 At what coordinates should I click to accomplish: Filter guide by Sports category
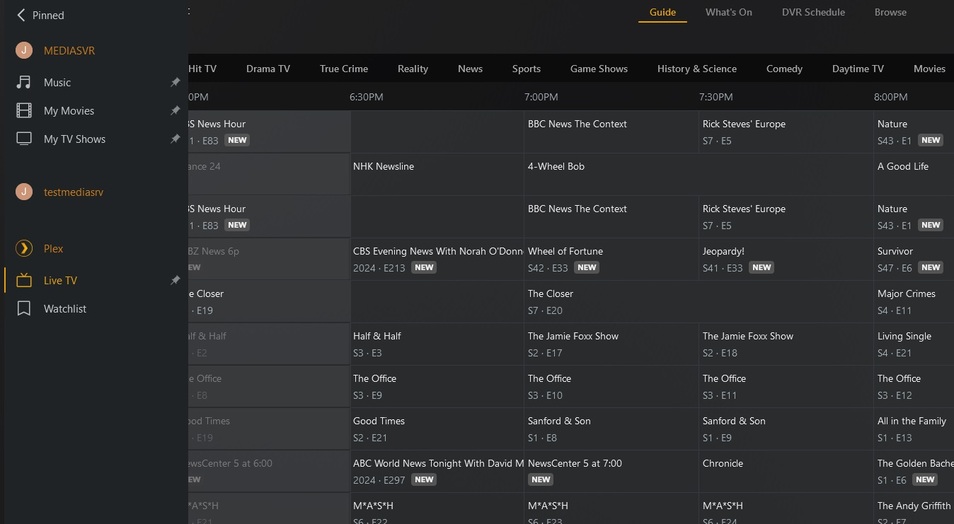click(x=526, y=69)
